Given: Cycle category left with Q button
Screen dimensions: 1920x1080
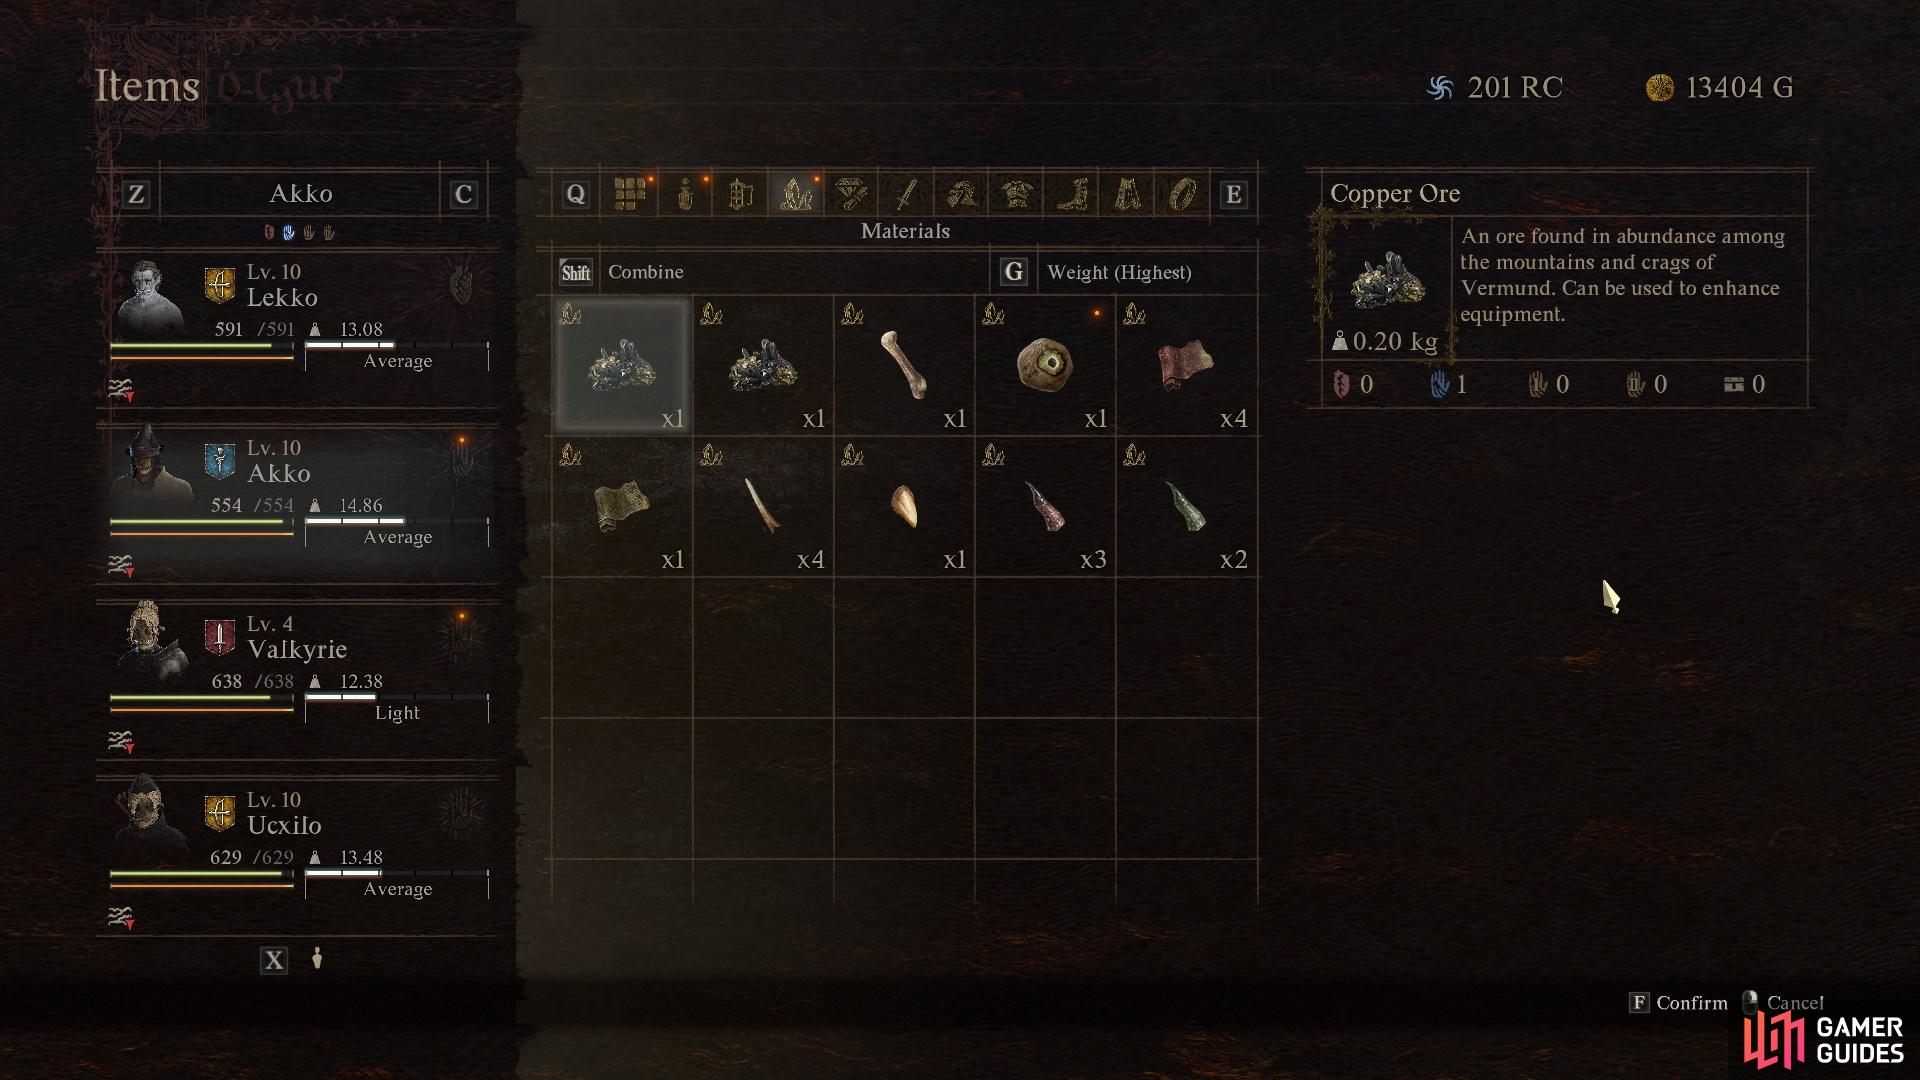Looking at the screenshot, I should tap(575, 194).
